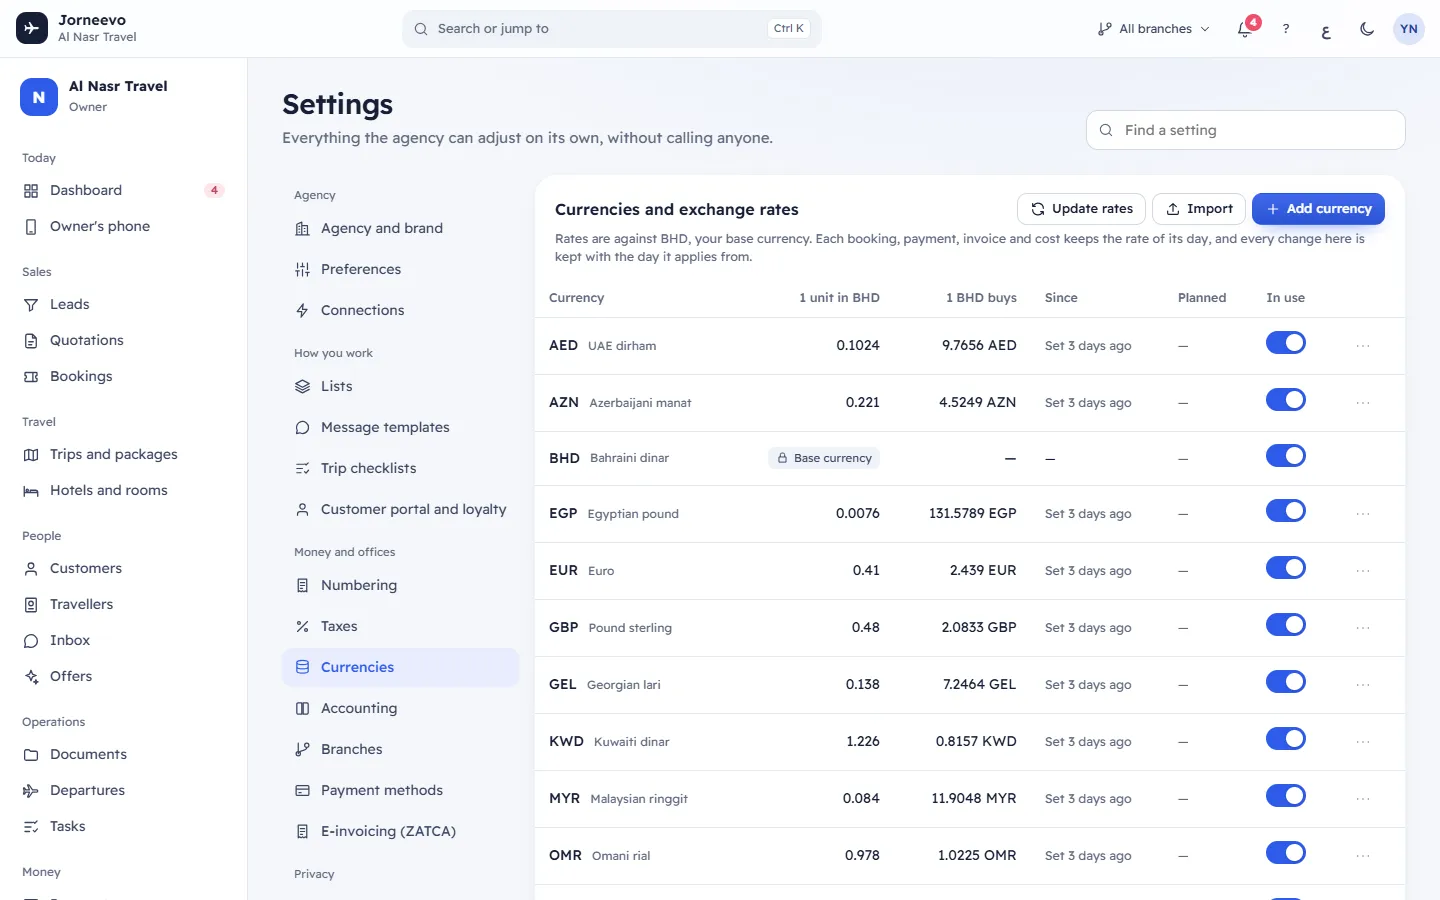Open E-invoicing (ZATCA) settings
Viewport: 1440px width, 900px height.
click(401, 831)
